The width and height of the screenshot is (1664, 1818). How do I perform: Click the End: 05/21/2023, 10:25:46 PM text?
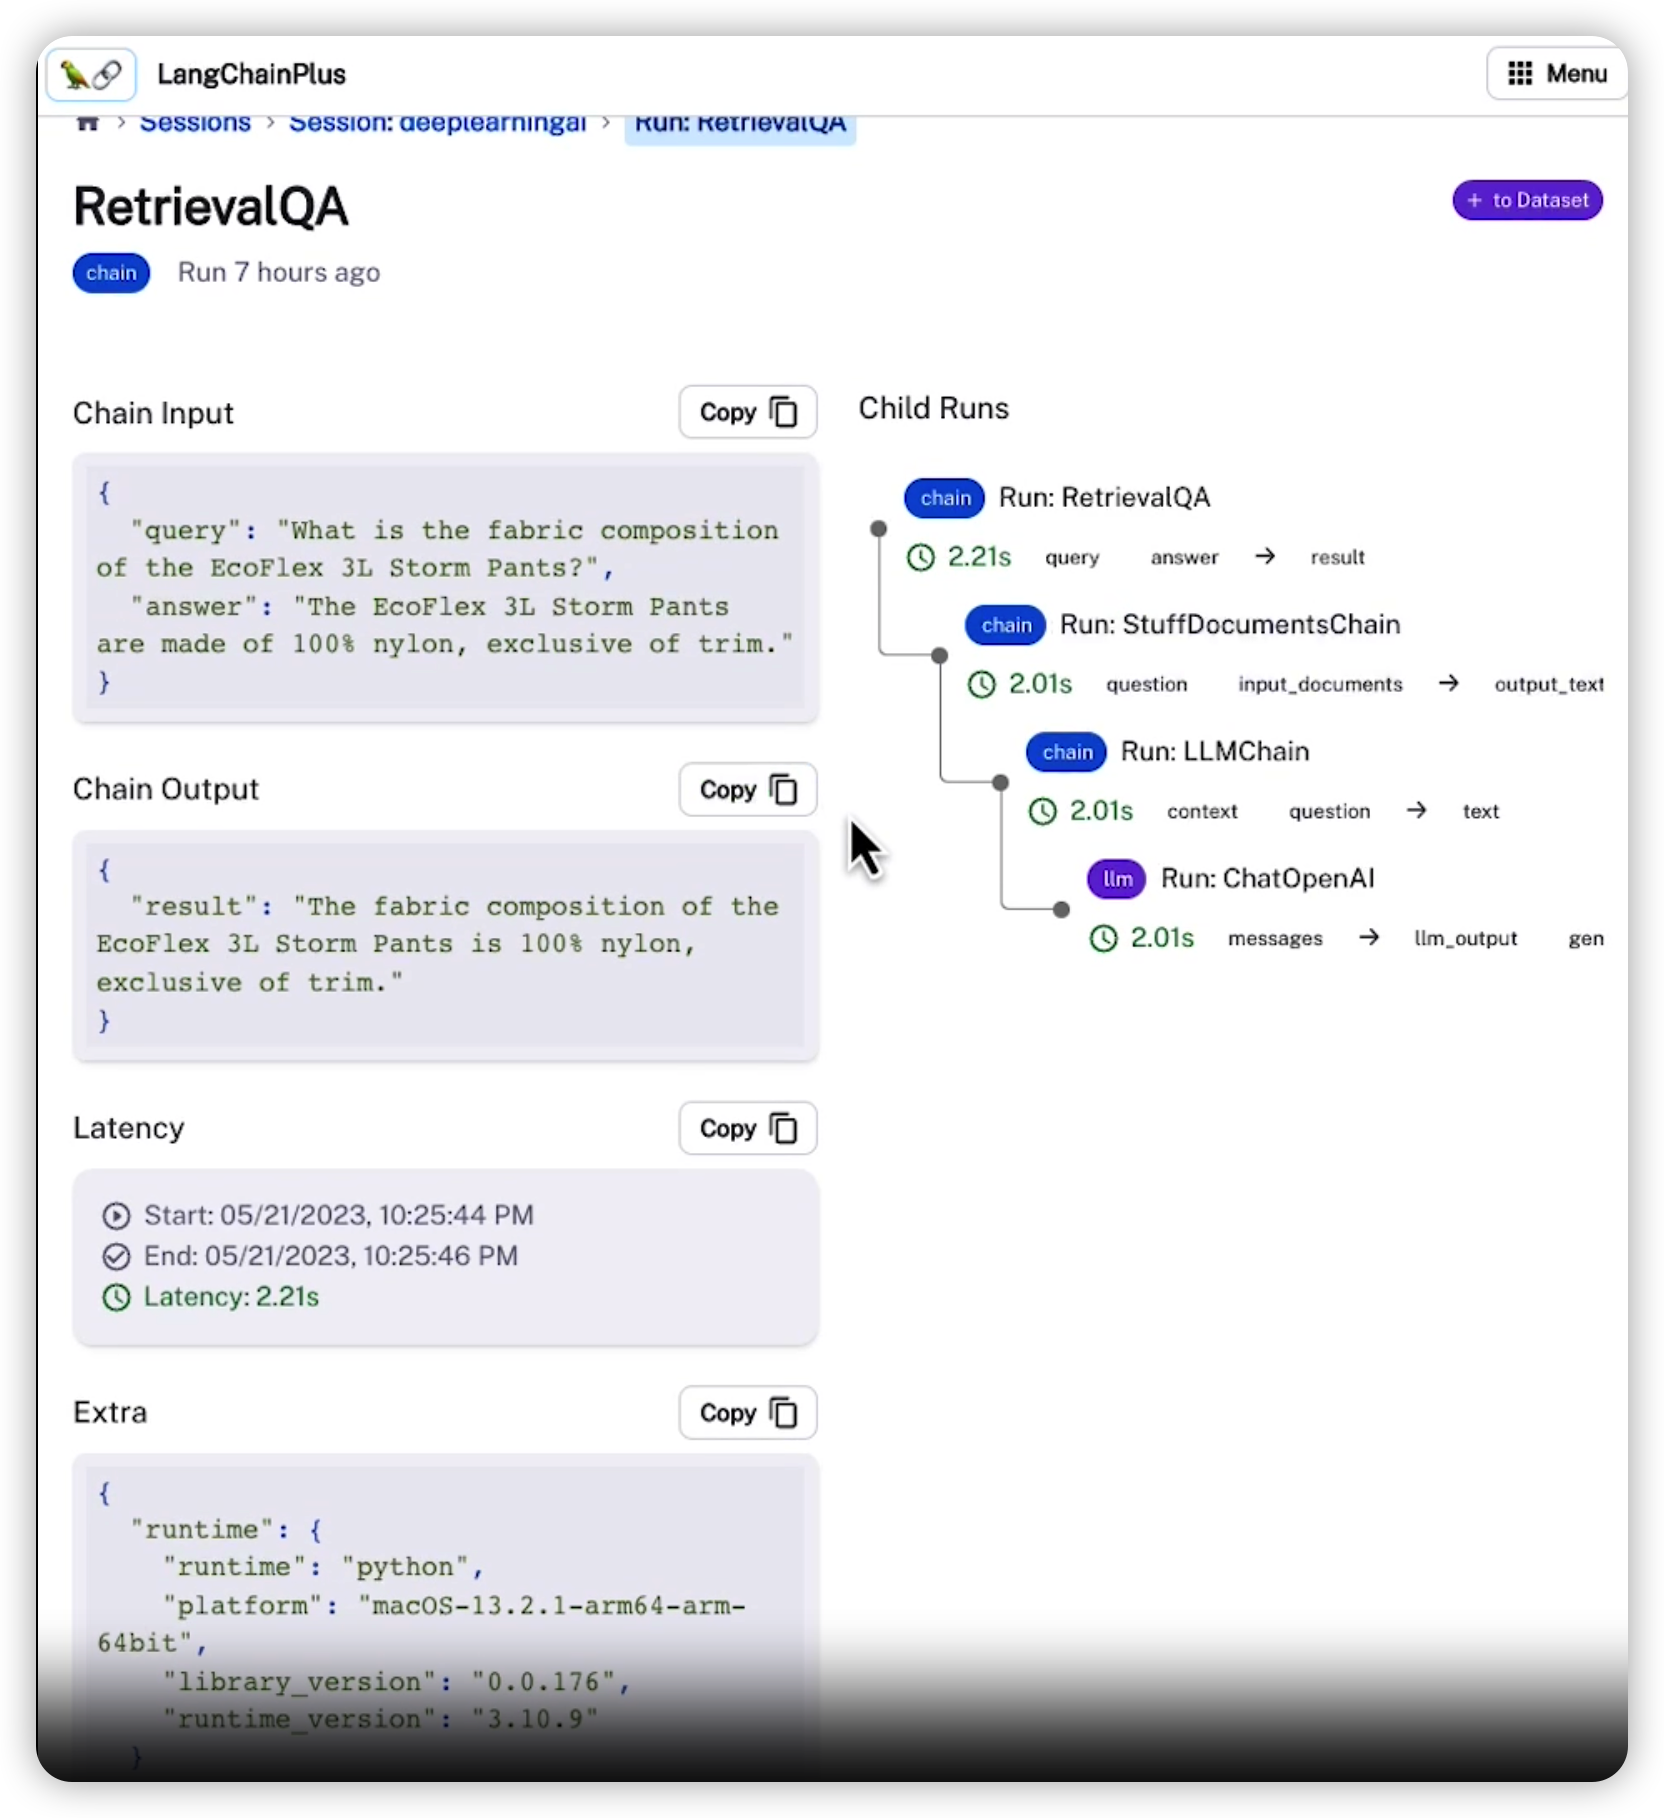(331, 1256)
